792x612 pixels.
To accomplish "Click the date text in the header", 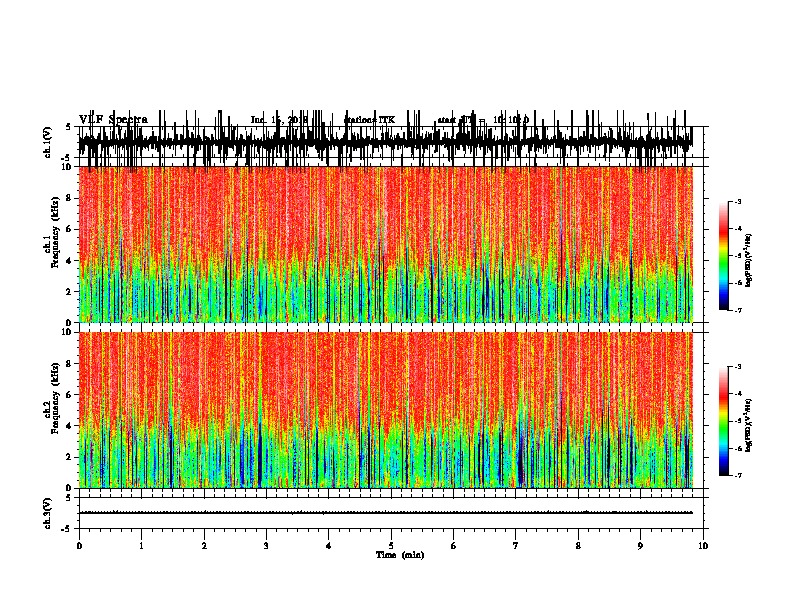I will [x=279, y=120].
